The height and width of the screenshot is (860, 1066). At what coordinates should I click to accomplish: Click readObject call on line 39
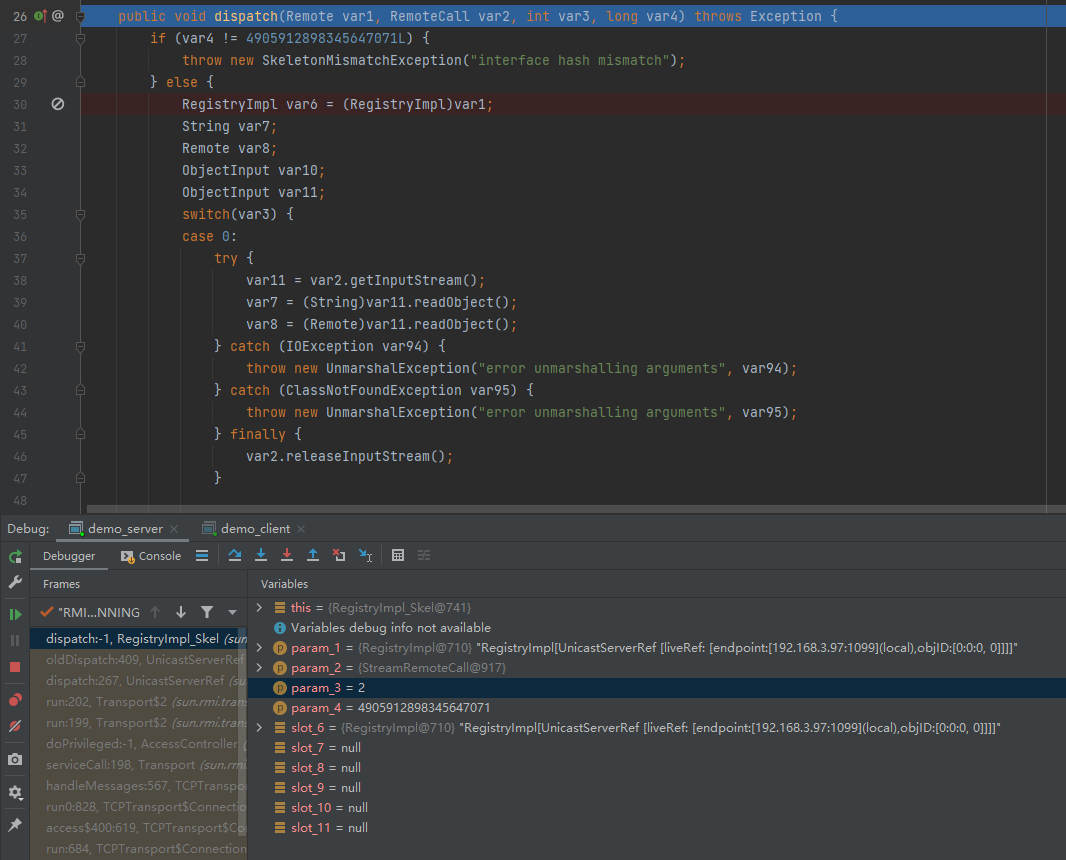pyautogui.click(x=453, y=302)
